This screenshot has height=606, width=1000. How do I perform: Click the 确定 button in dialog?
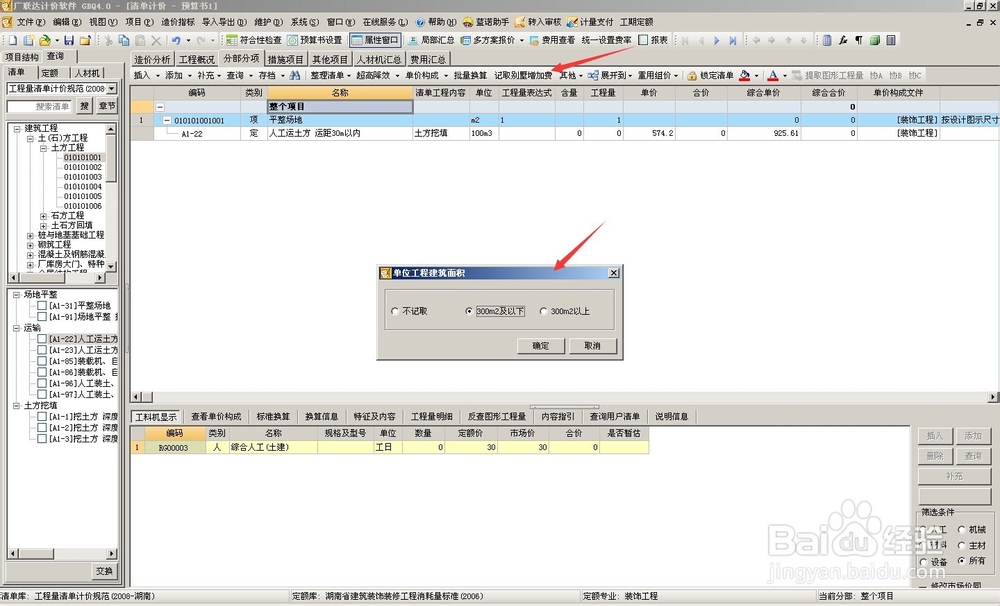541,346
